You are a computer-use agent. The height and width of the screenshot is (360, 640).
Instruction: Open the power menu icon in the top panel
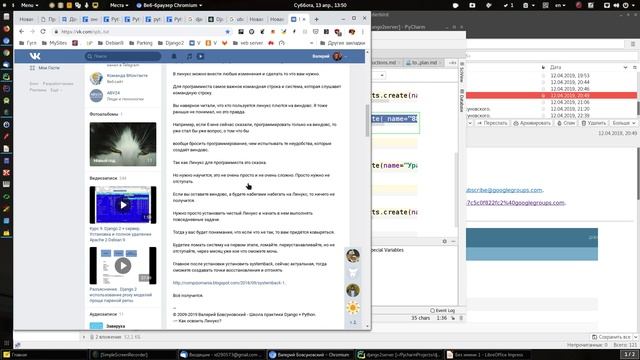point(625,5)
